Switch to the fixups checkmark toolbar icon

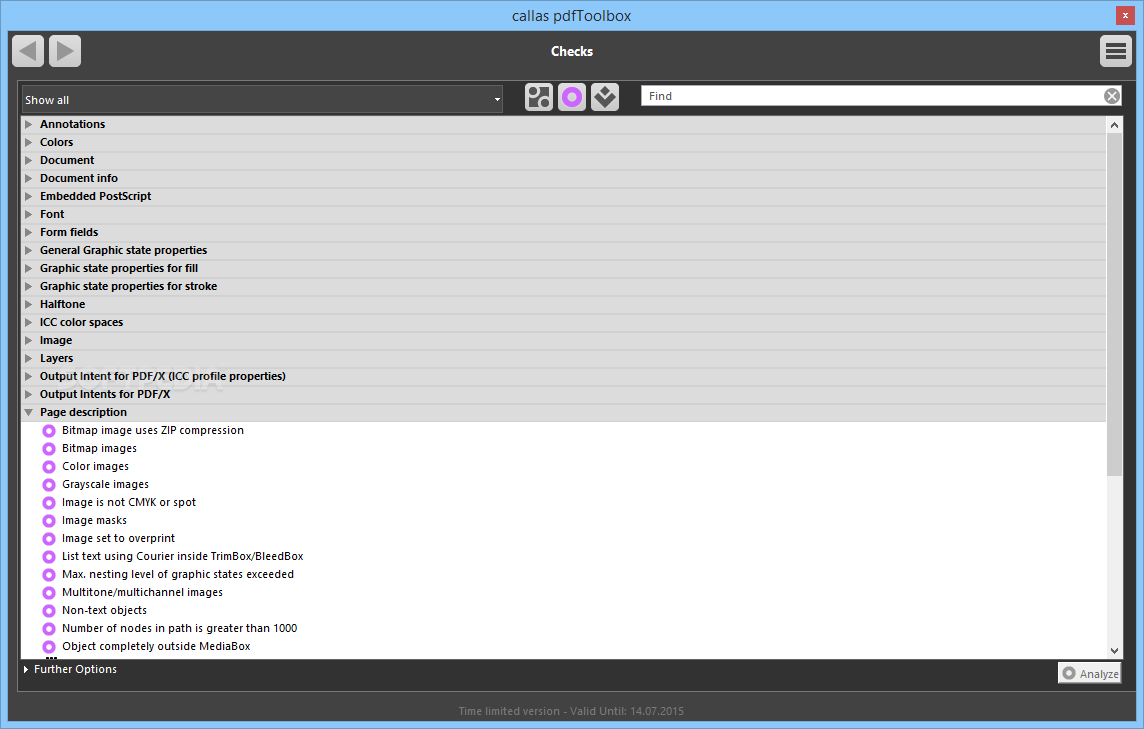coord(605,97)
